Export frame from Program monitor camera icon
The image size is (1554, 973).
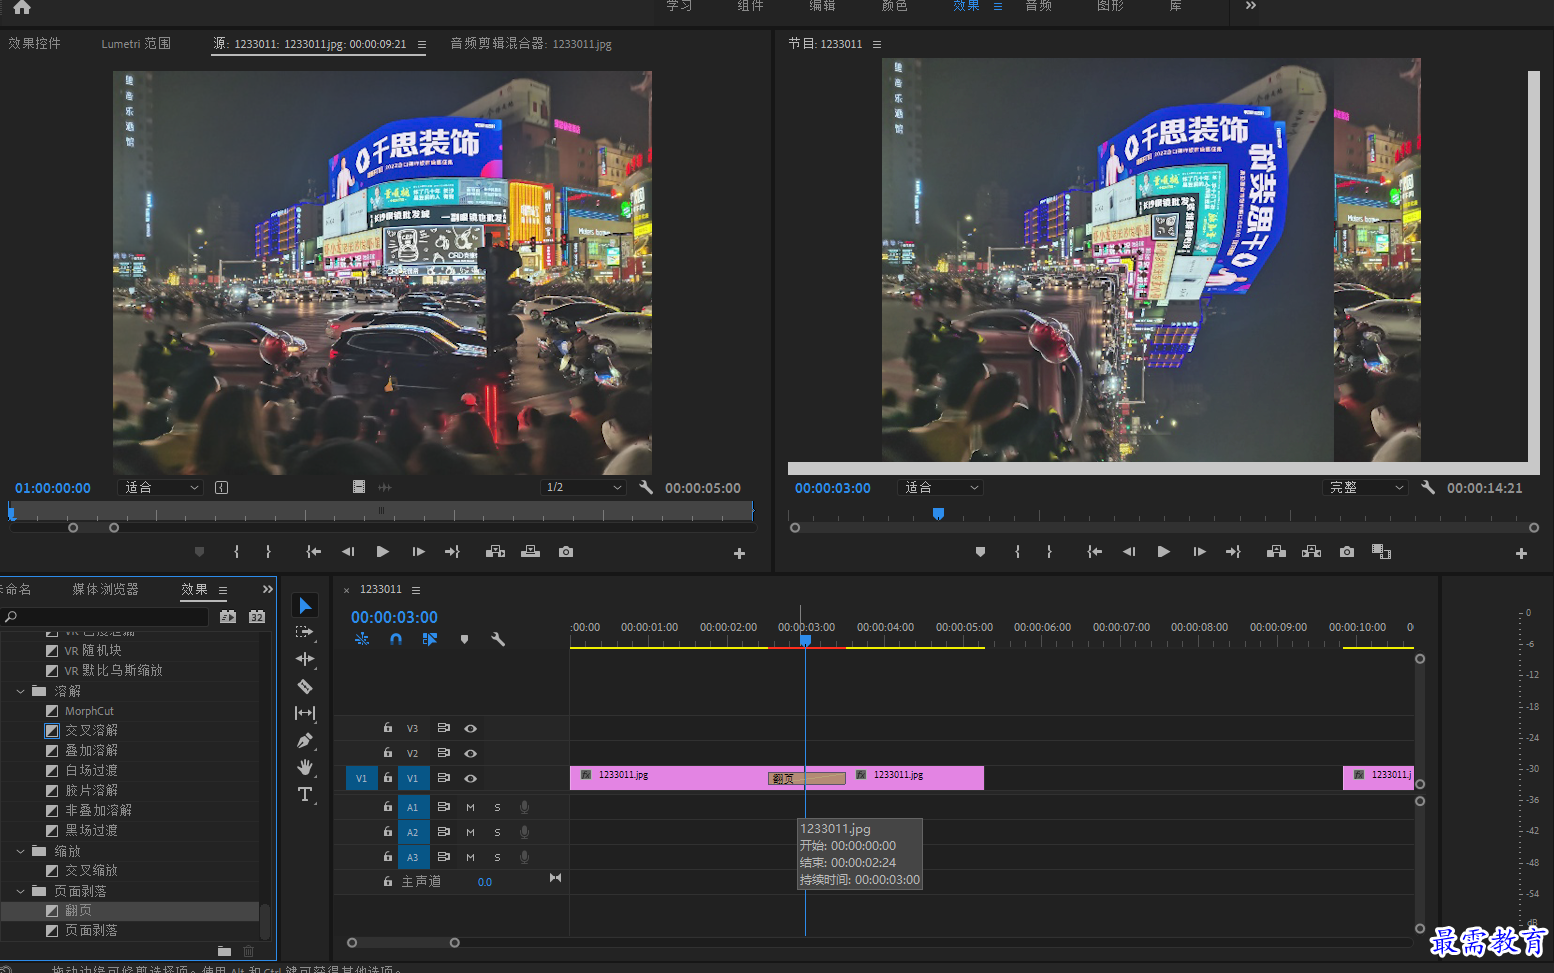[1347, 552]
